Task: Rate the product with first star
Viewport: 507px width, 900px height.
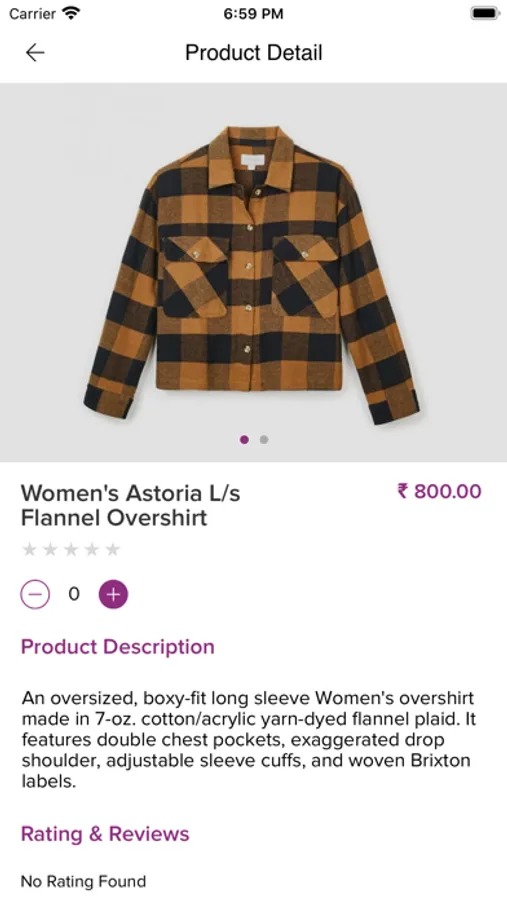Action: (x=29, y=550)
